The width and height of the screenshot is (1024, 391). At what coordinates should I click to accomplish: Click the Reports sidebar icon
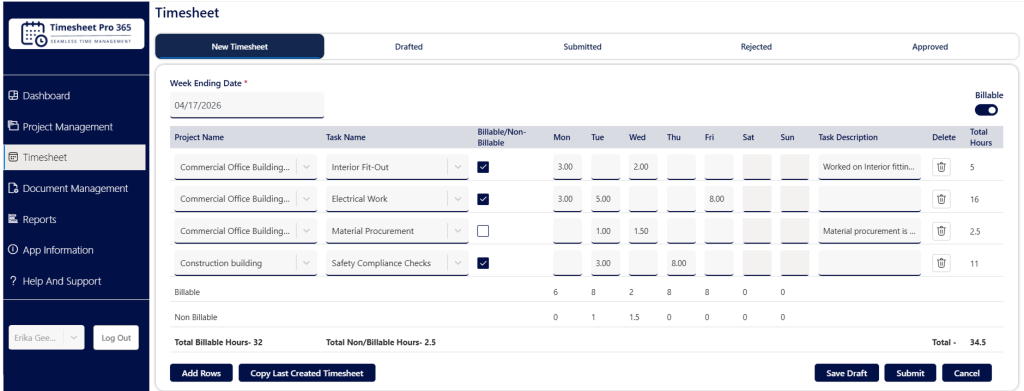(x=13, y=219)
